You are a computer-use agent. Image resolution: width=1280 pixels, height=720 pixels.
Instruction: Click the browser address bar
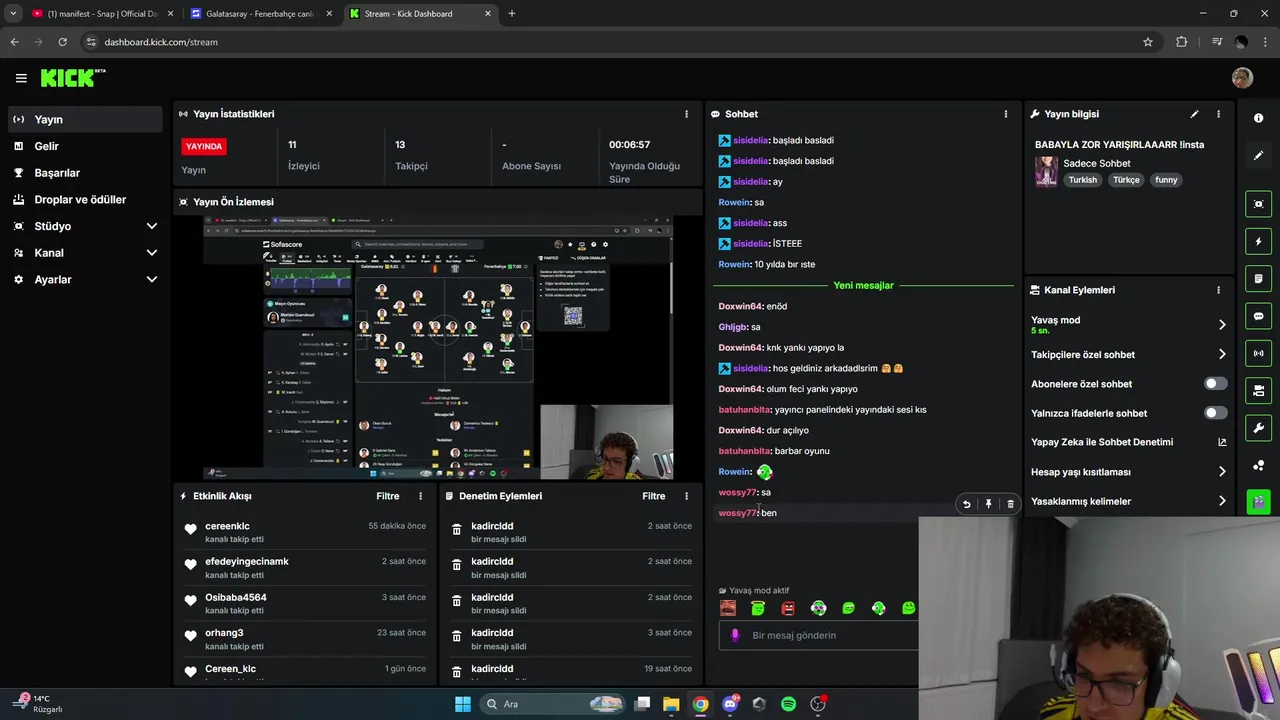[610, 42]
